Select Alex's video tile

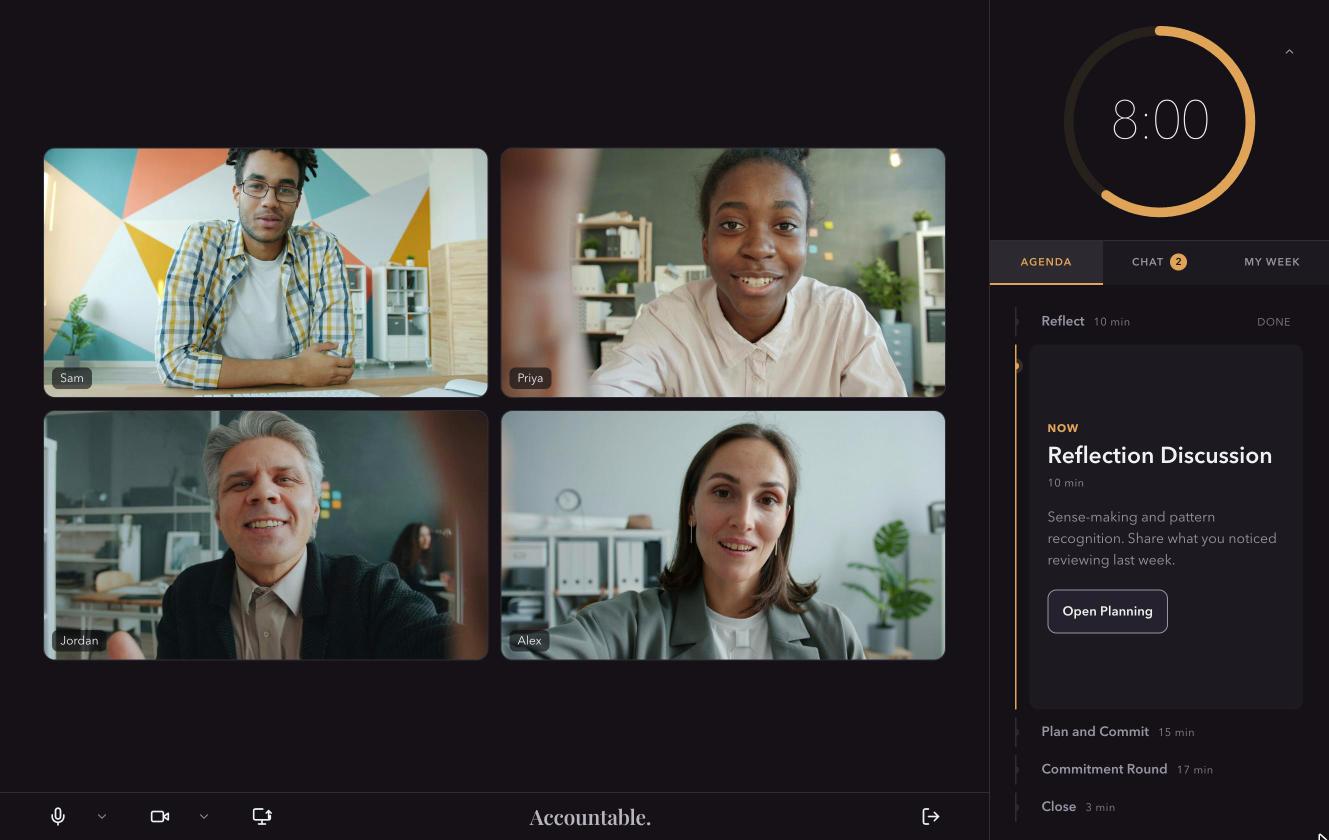[x=723, y=535]
